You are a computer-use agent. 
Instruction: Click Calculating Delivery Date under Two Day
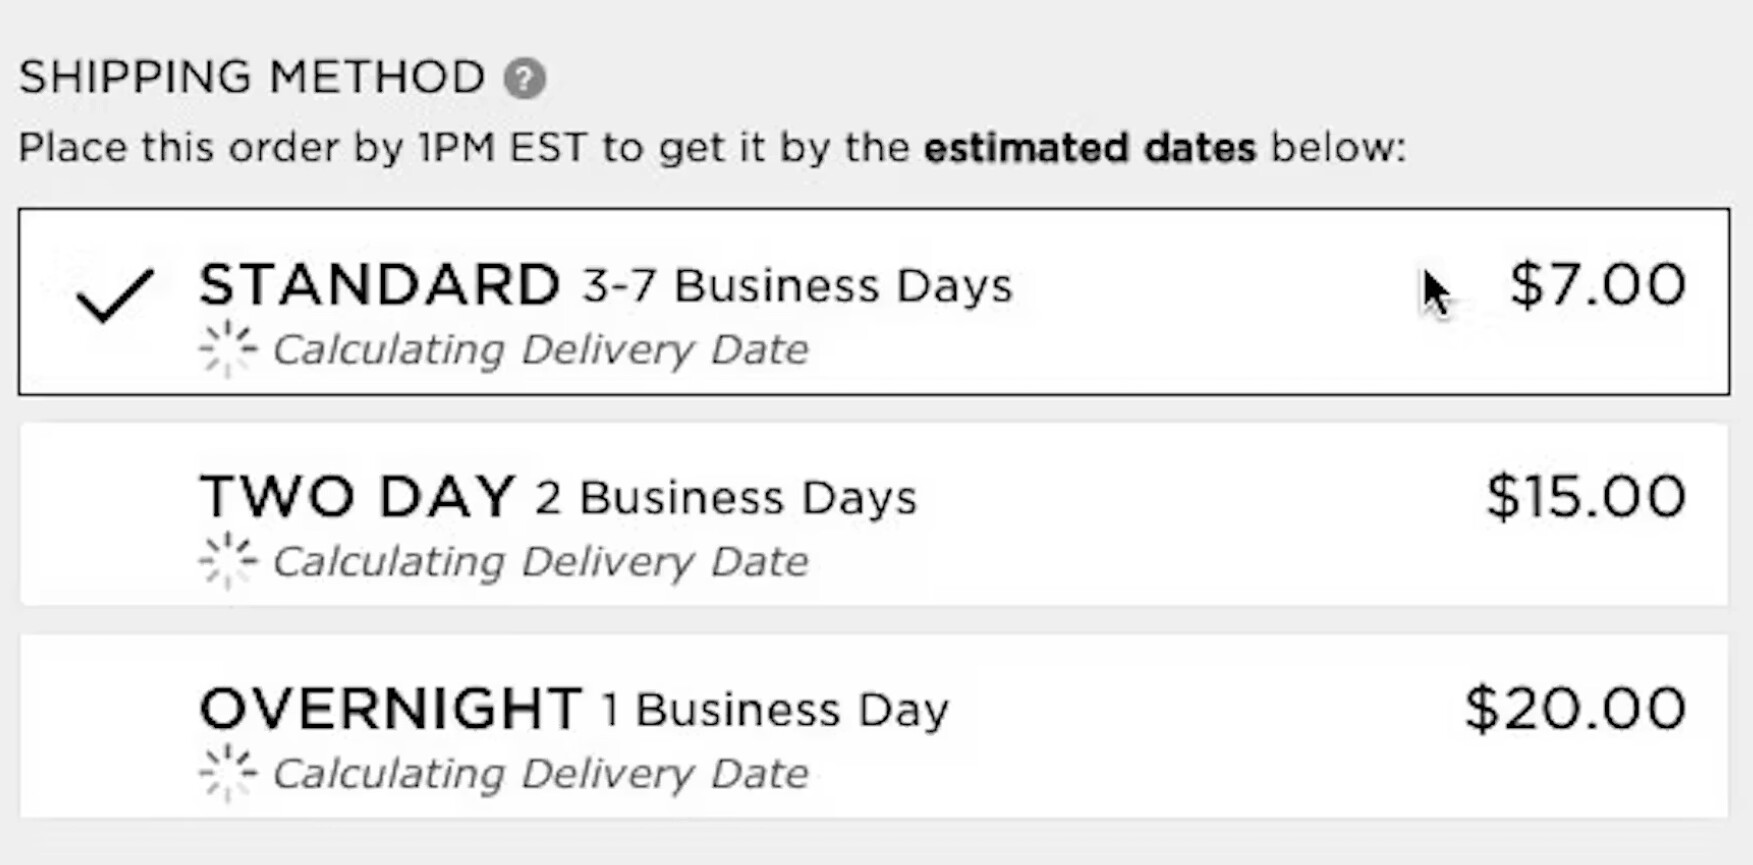[x=540, y=562]
